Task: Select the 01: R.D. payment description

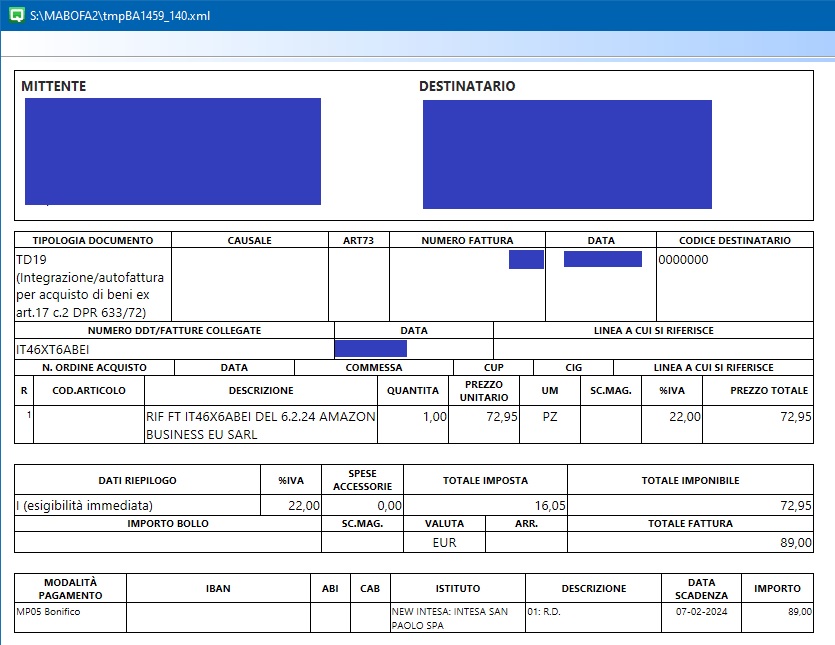Action: (544, 611)
